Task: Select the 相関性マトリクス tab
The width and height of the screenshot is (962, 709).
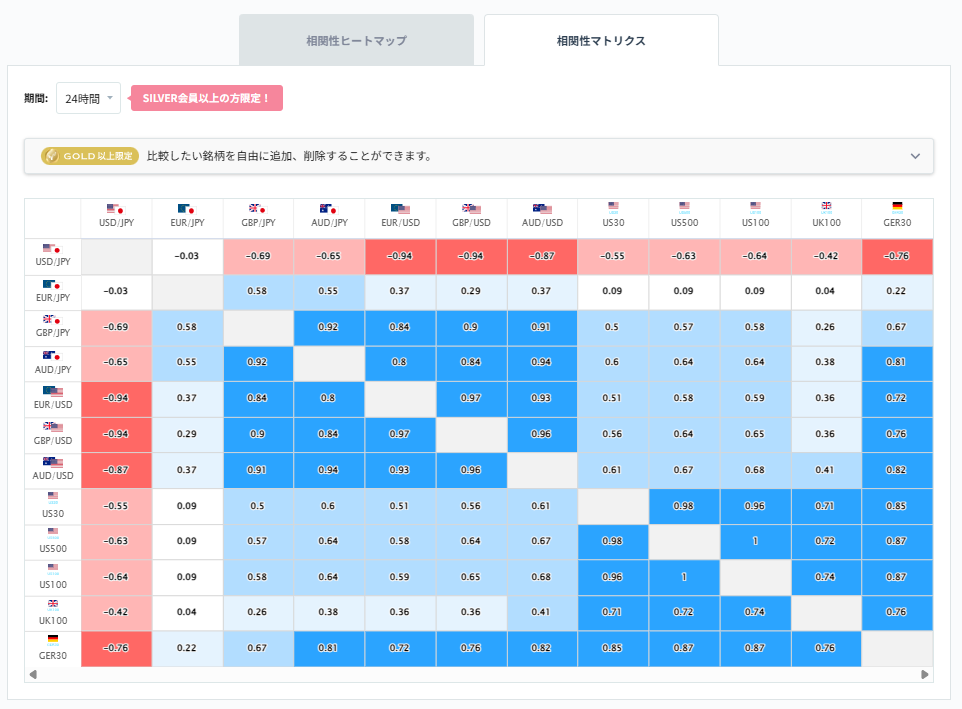Action: tap(601, 40)
